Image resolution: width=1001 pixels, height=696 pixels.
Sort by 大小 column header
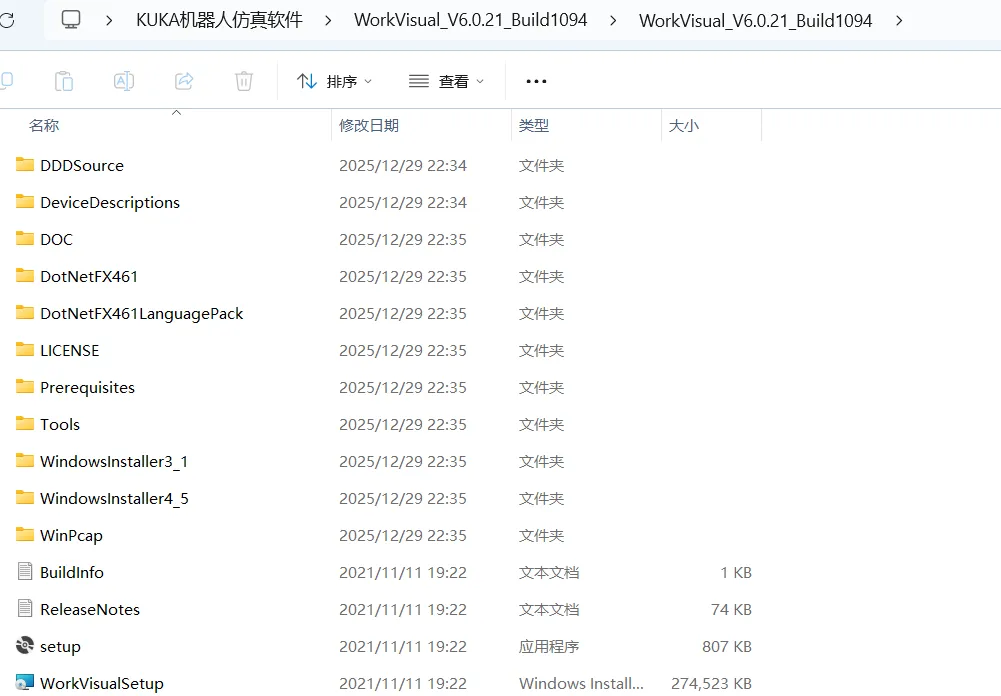click(684, 126)
